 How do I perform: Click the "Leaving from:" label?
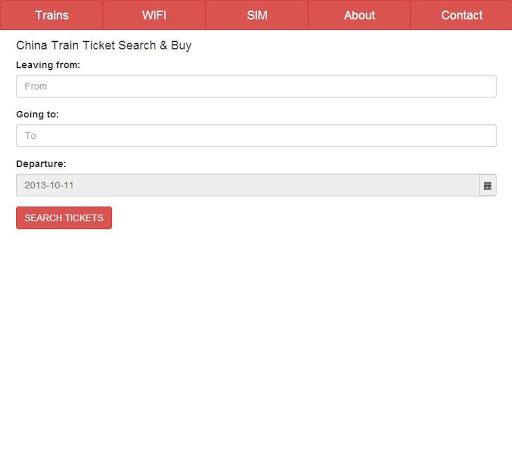[x=48, y=65]
